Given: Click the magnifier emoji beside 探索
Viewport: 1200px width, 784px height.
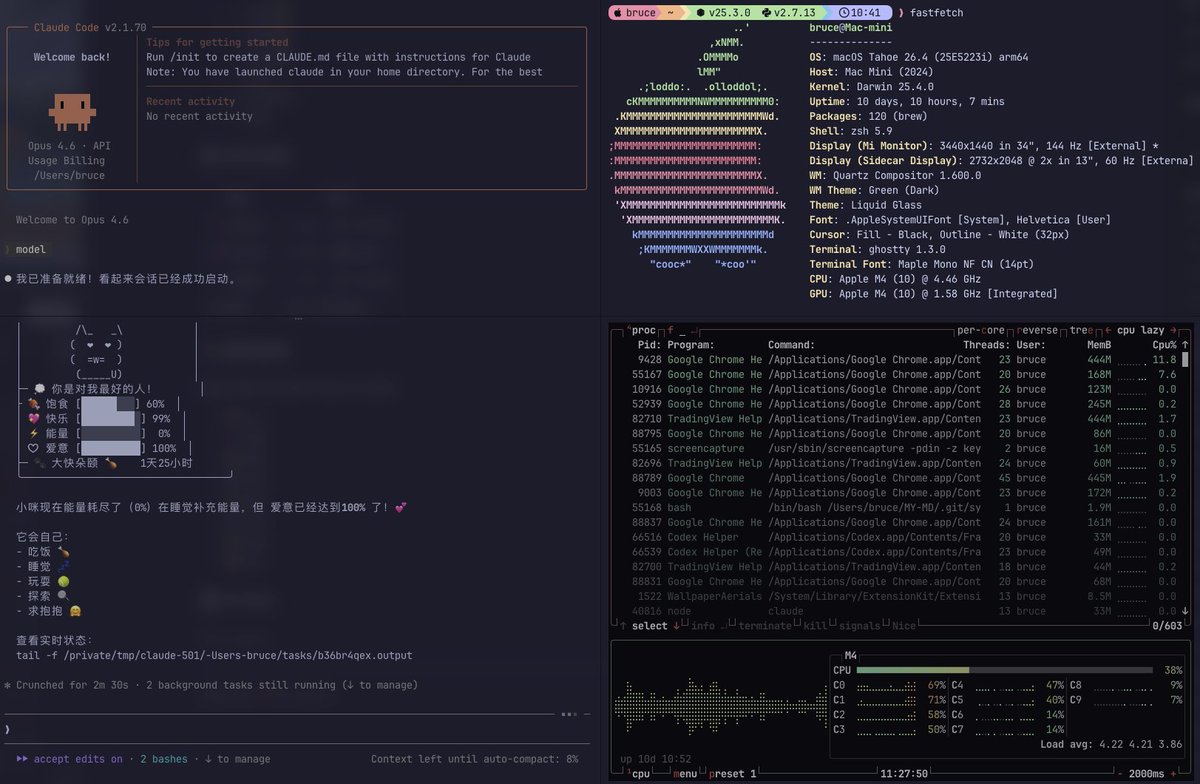Looking at the screenshot, I should pyautogui.click(x=64, y=596).
